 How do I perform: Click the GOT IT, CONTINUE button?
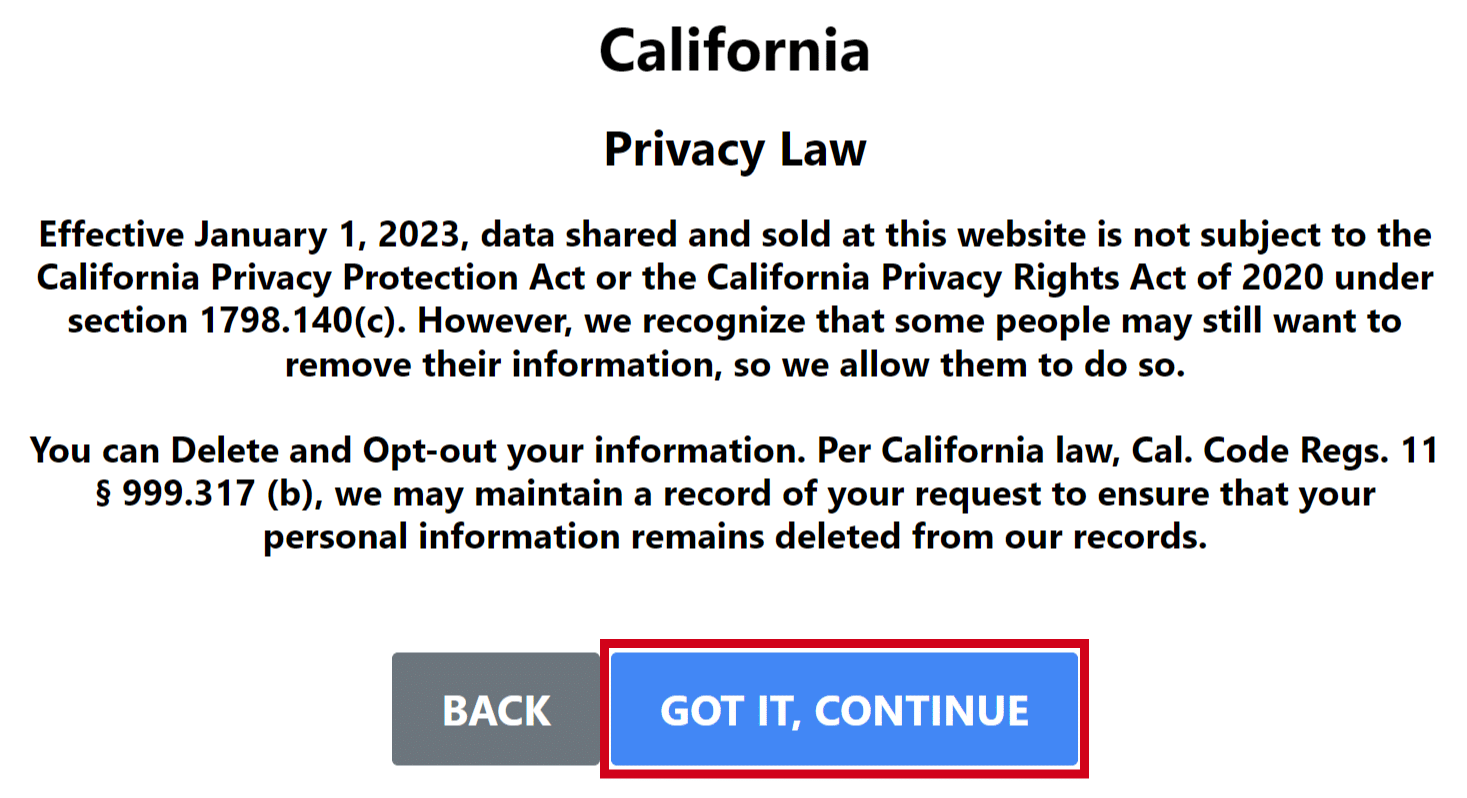844,709
